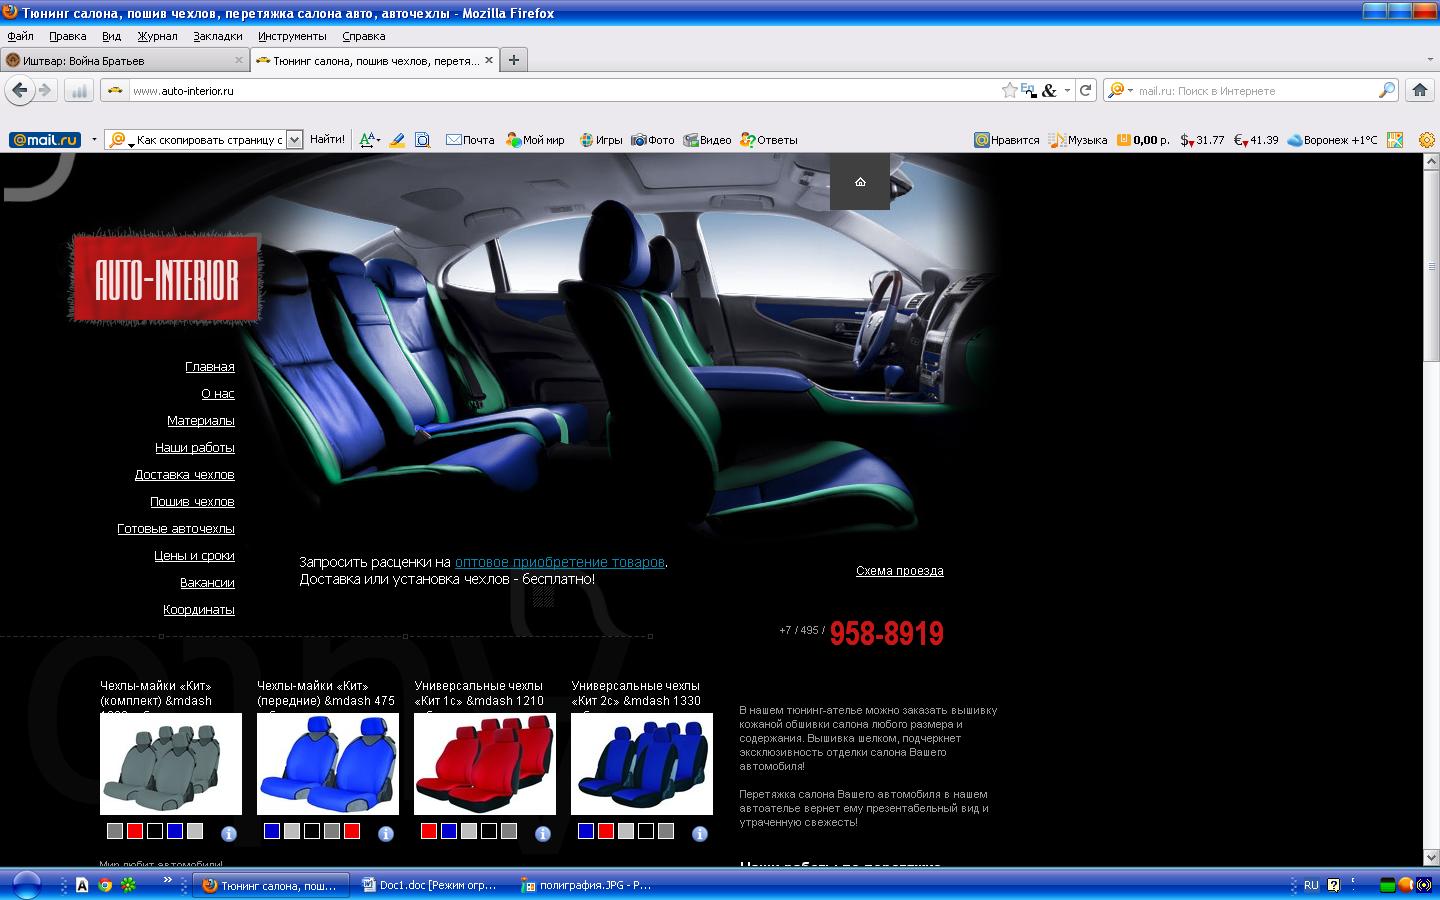Open the О нас page link
Screen dimensions: 1440x900
[218, 394]
